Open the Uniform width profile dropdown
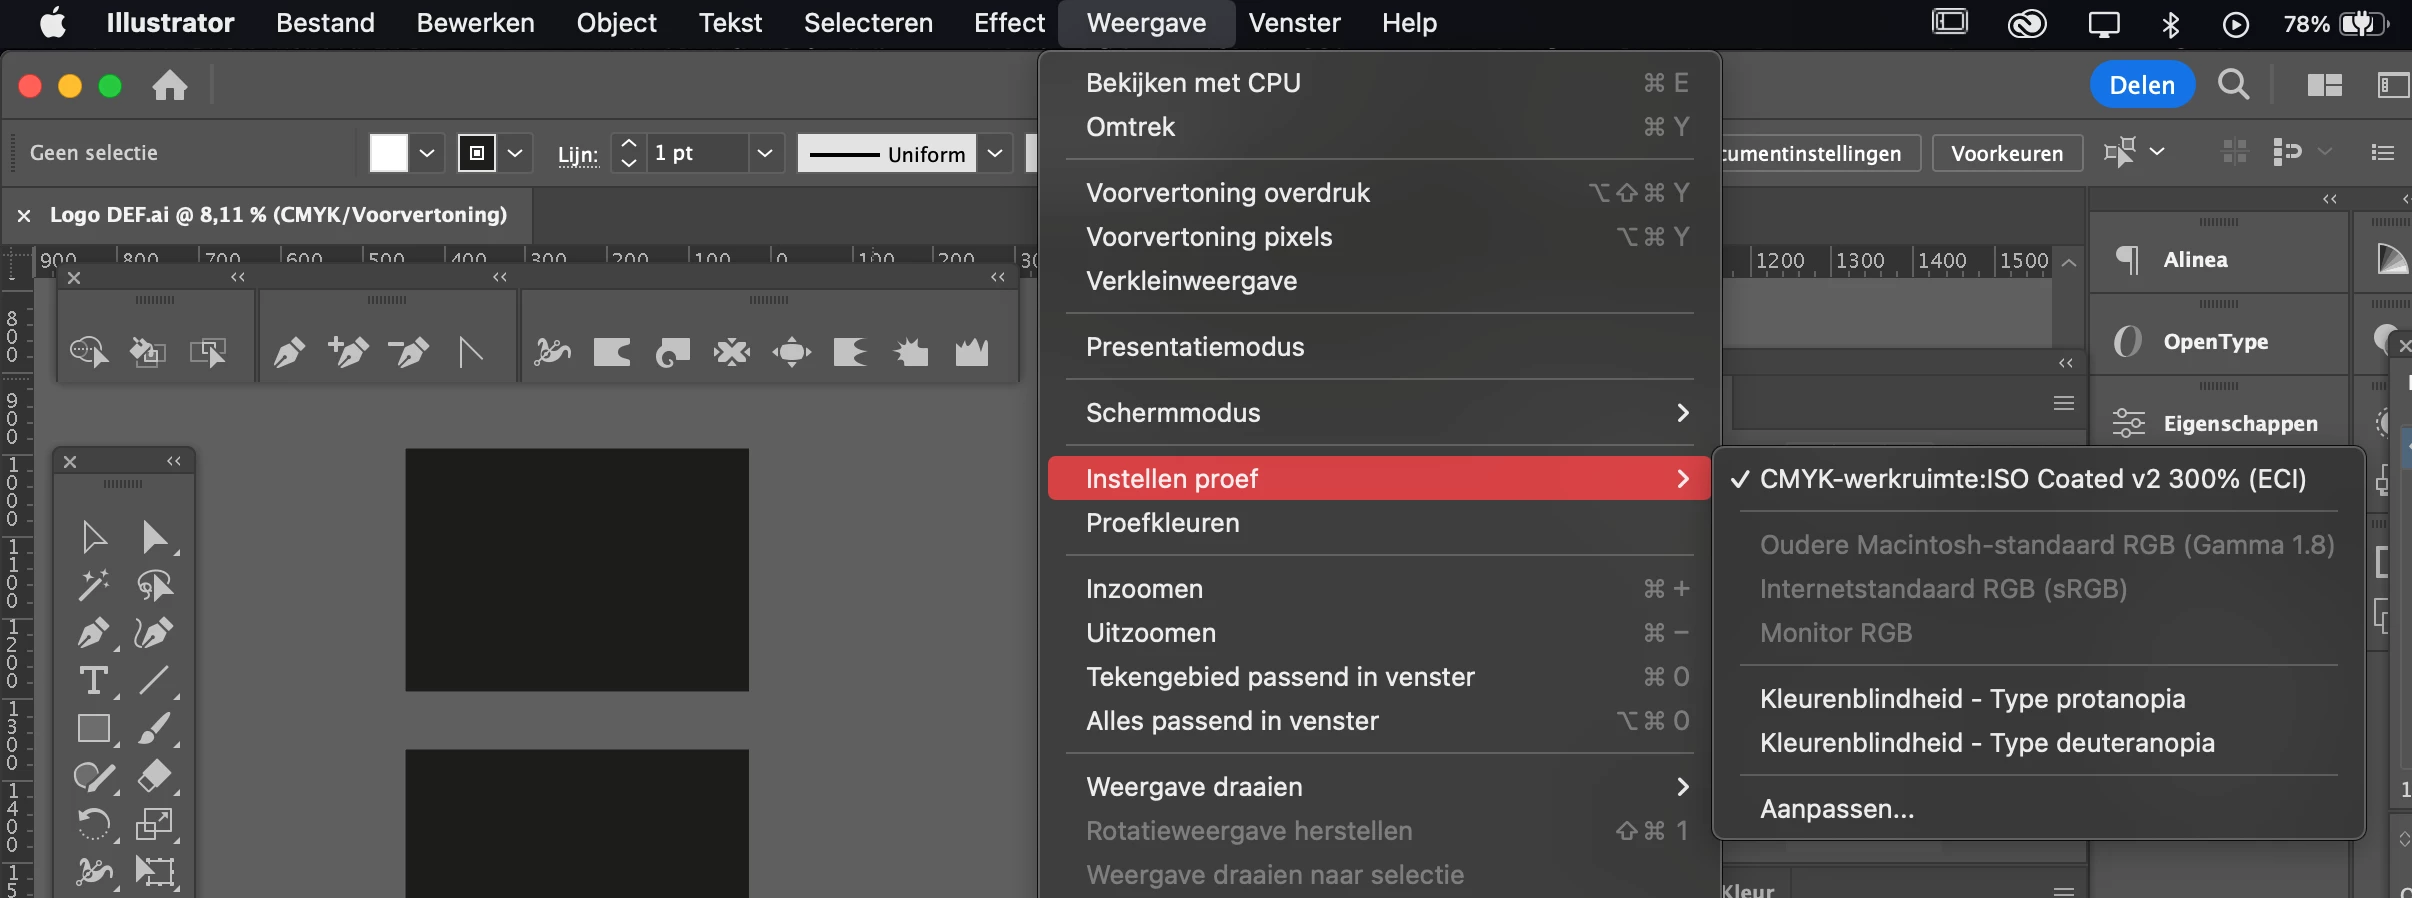 [x=995, y=153]
